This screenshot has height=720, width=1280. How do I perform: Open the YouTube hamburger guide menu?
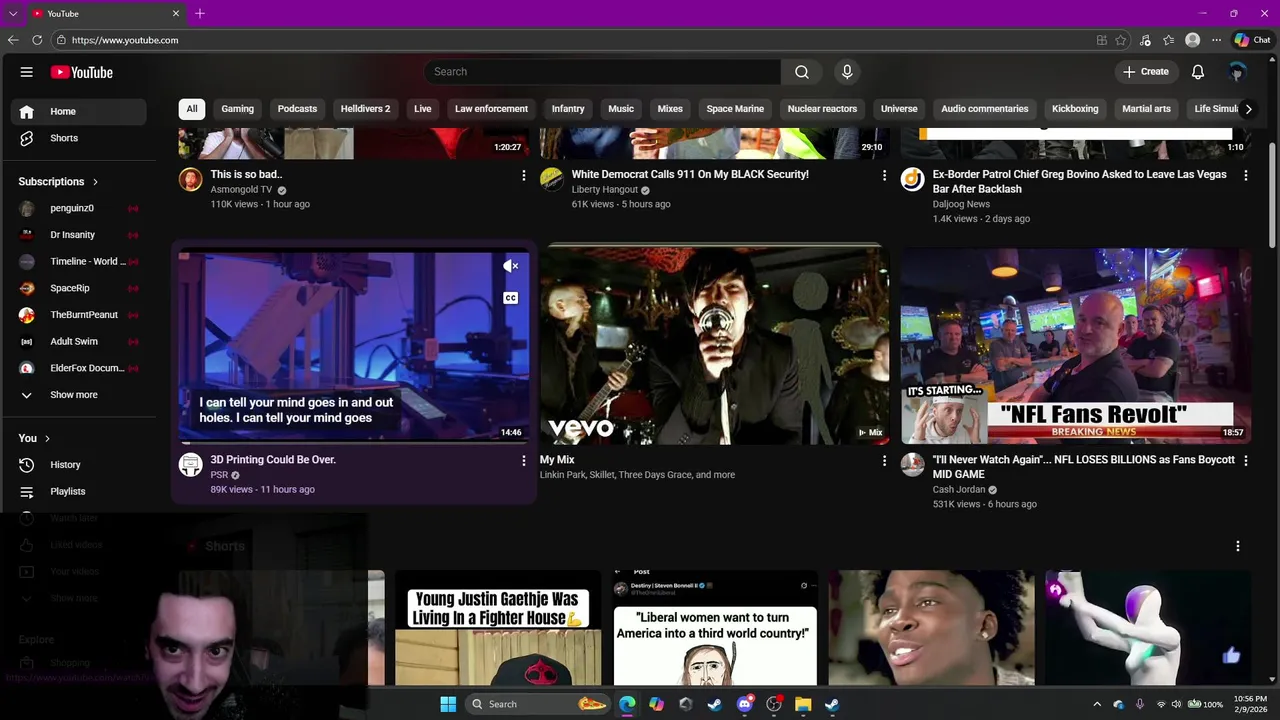click(27, 72)
